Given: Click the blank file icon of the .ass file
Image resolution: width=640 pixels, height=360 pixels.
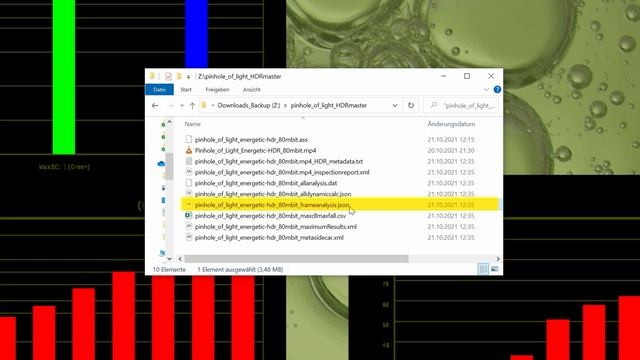Looking at the screenshot, I should point(189,139).
